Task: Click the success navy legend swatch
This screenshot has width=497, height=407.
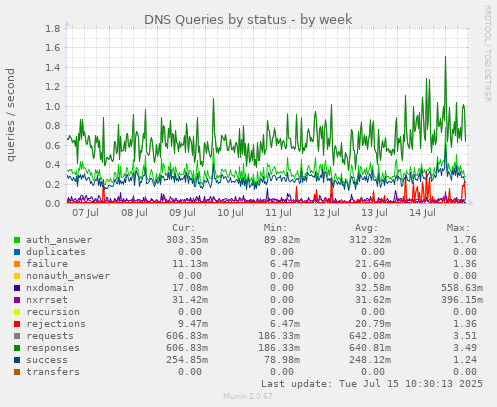Action: 17,360
